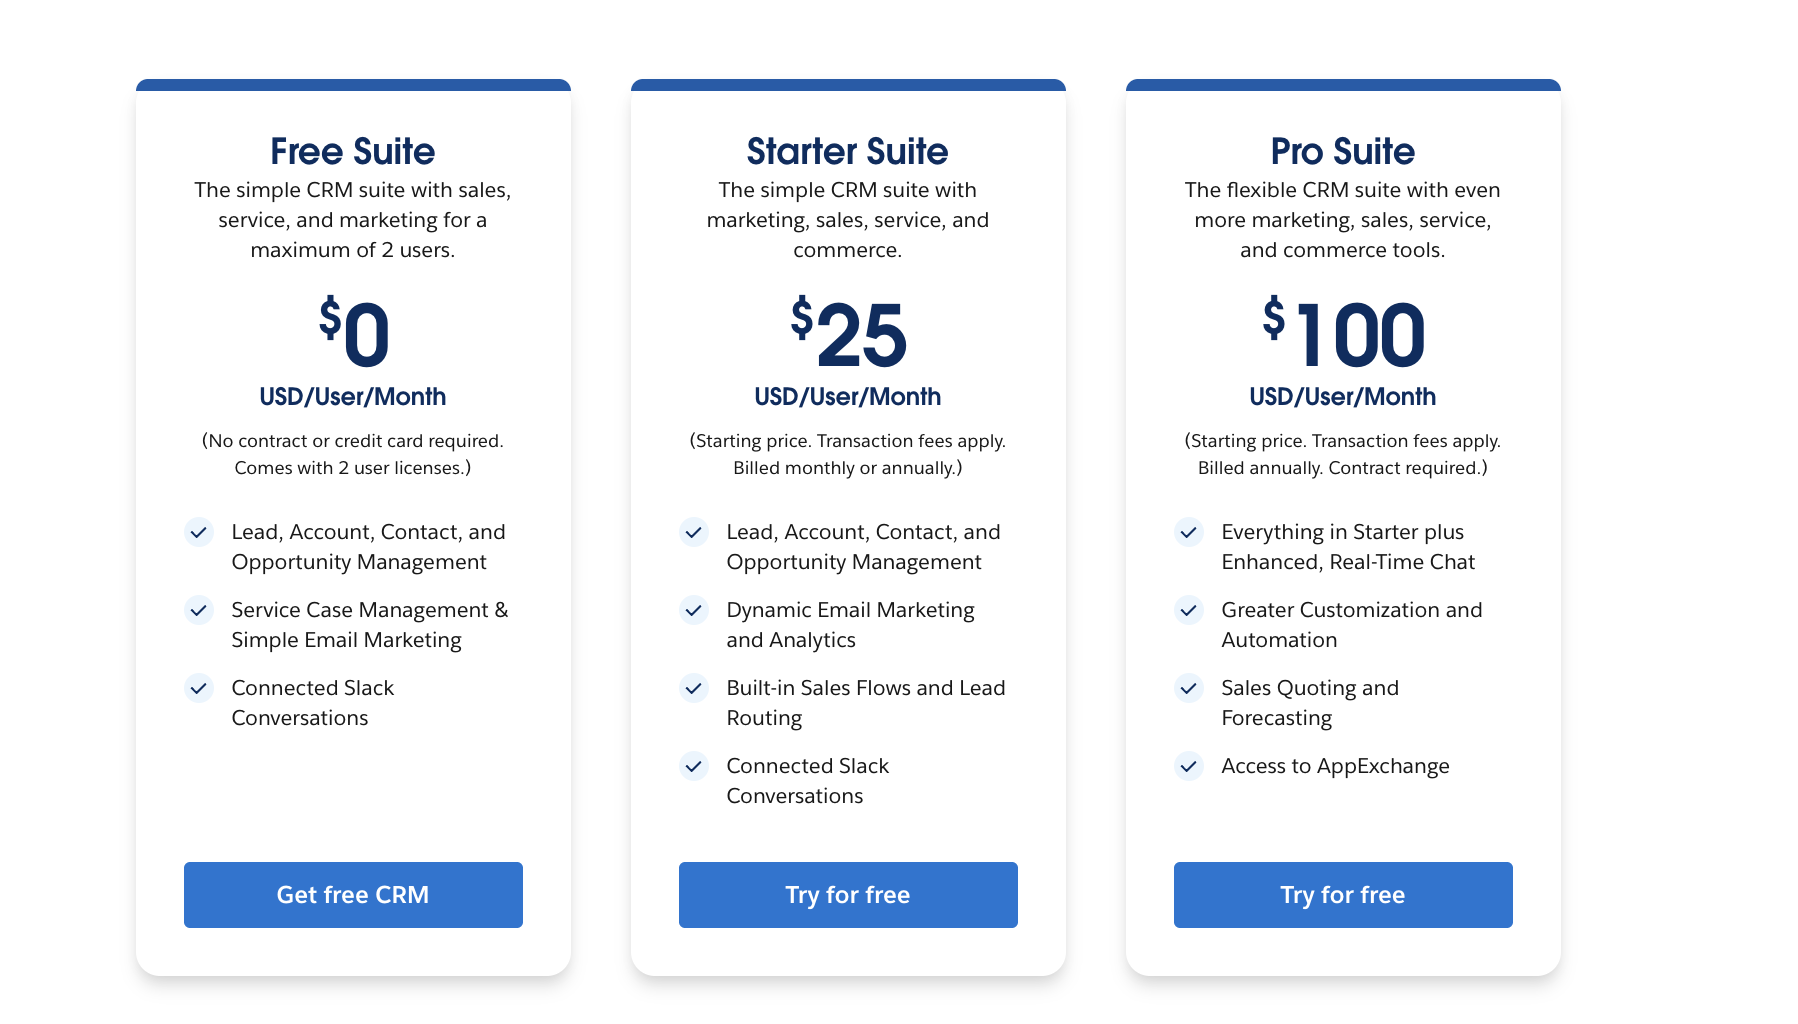
Task: Click checkmark beside Access to AppExchange
Action: pos(1189,766)
